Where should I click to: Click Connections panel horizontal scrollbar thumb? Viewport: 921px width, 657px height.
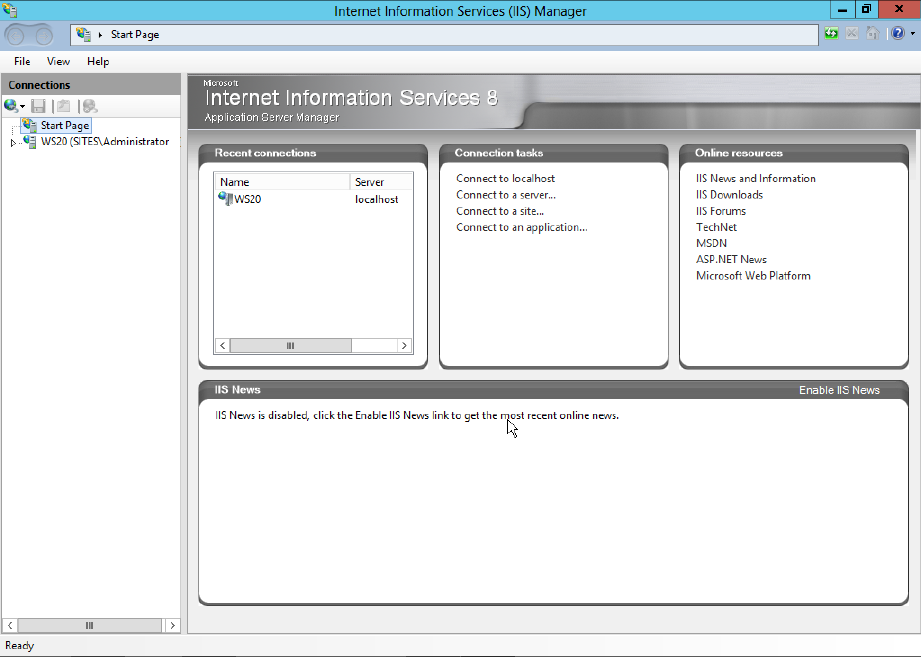(89, 625)
